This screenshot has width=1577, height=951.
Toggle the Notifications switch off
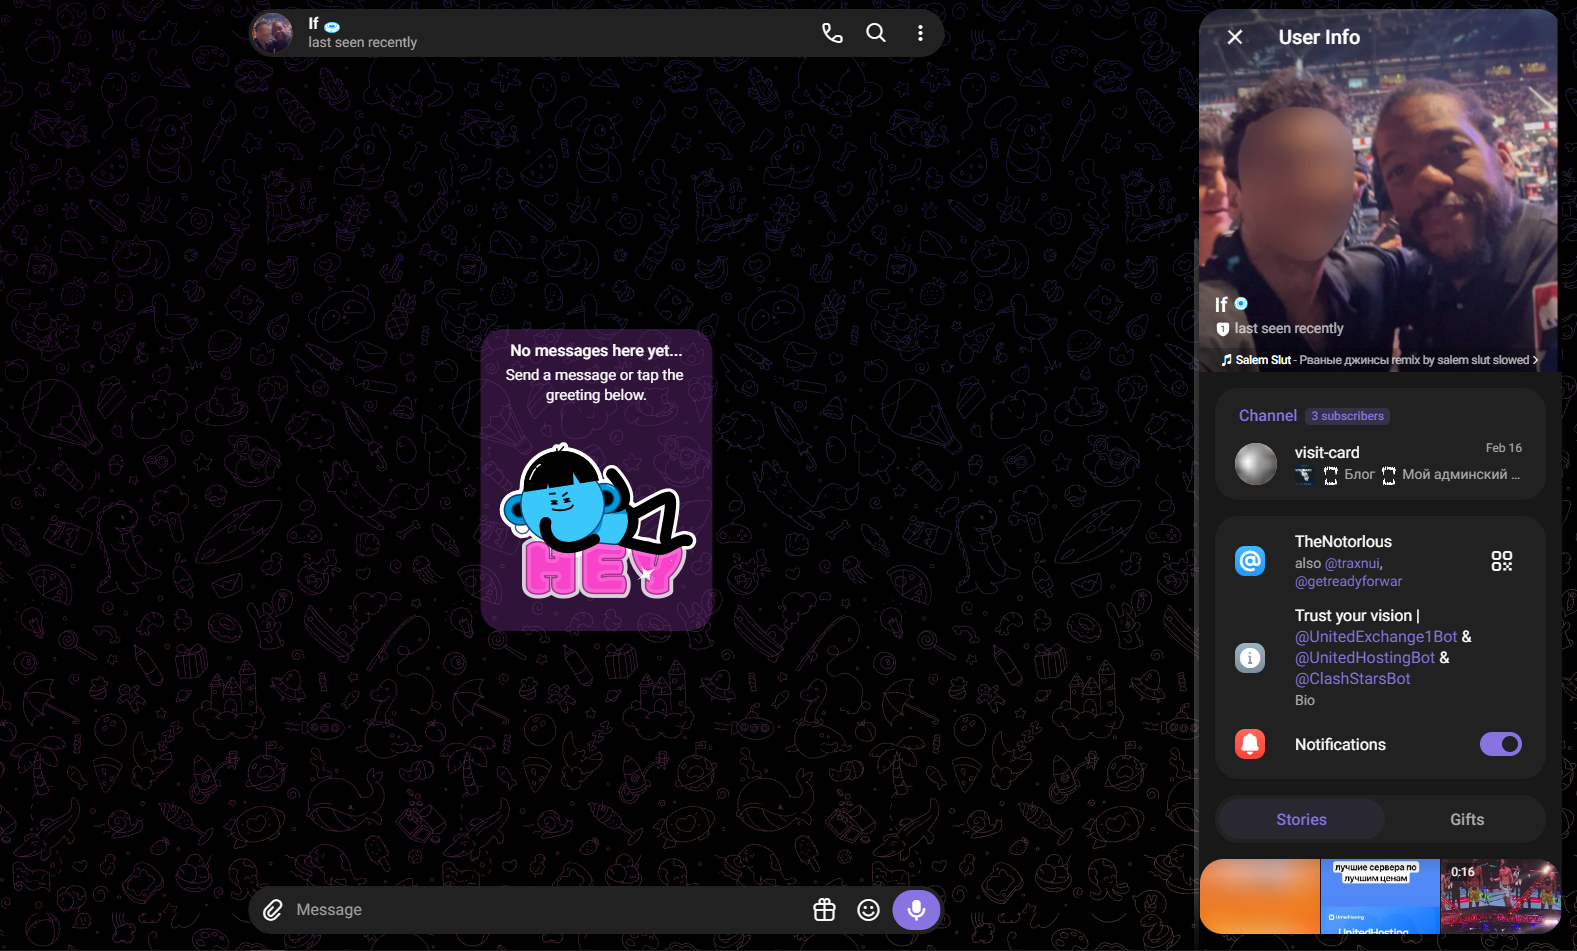(1500, 744)
